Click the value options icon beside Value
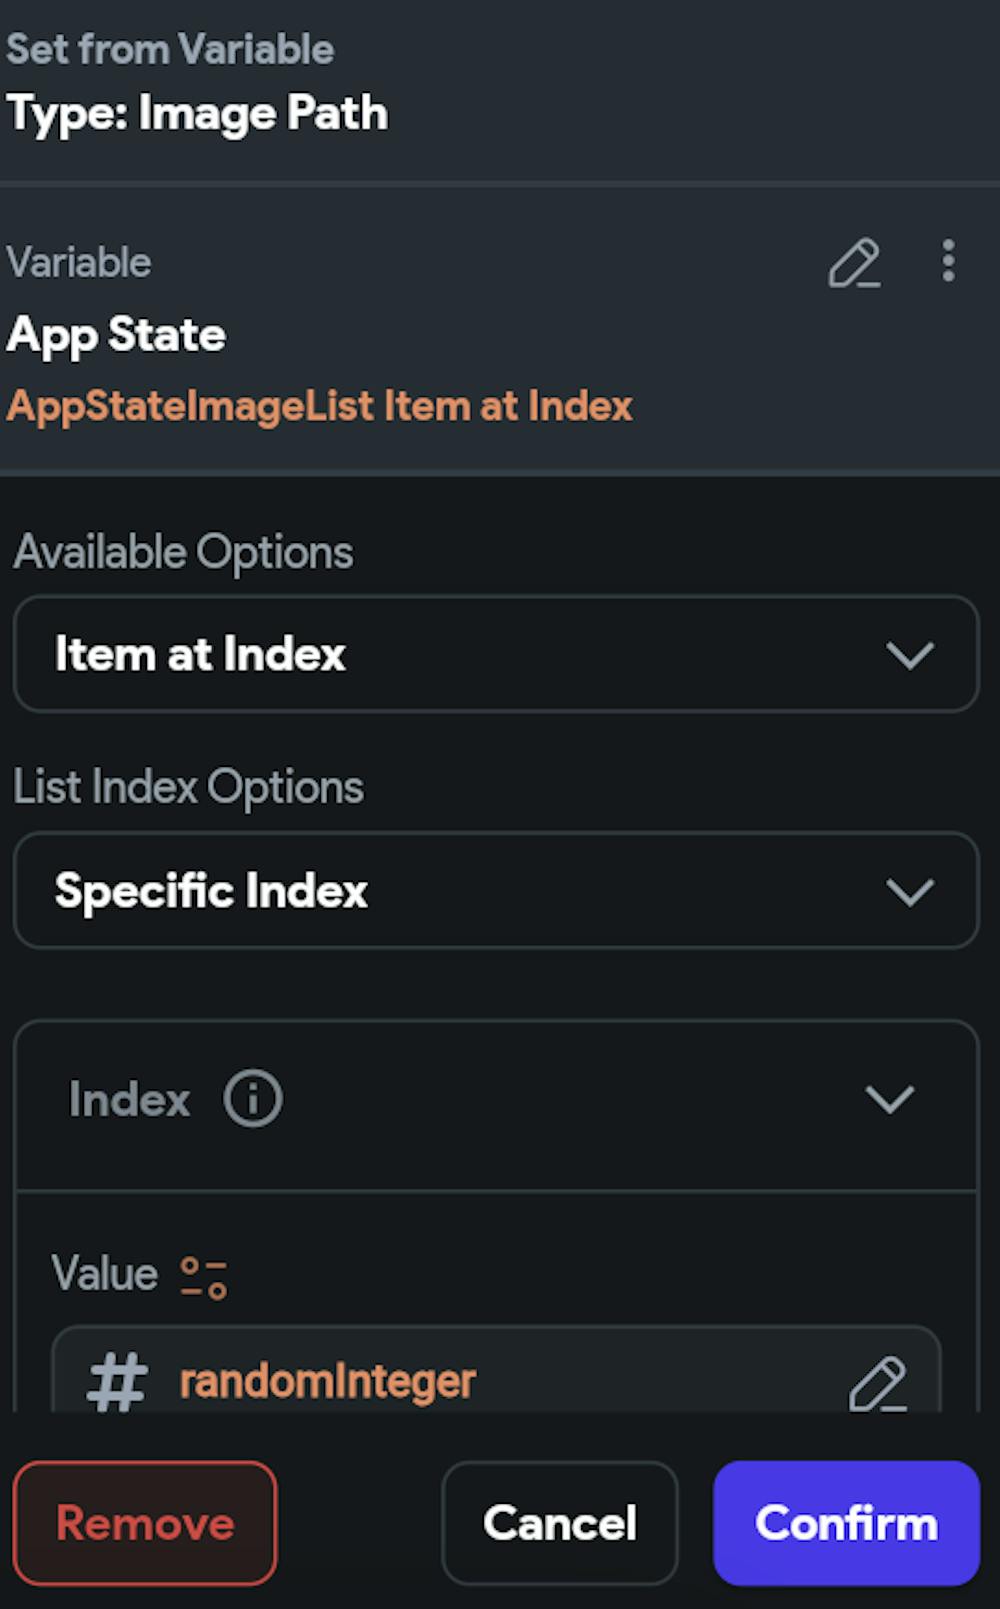Image resolution: width=1000 pixels, height=1609 pixels. tap(204, 1277)
